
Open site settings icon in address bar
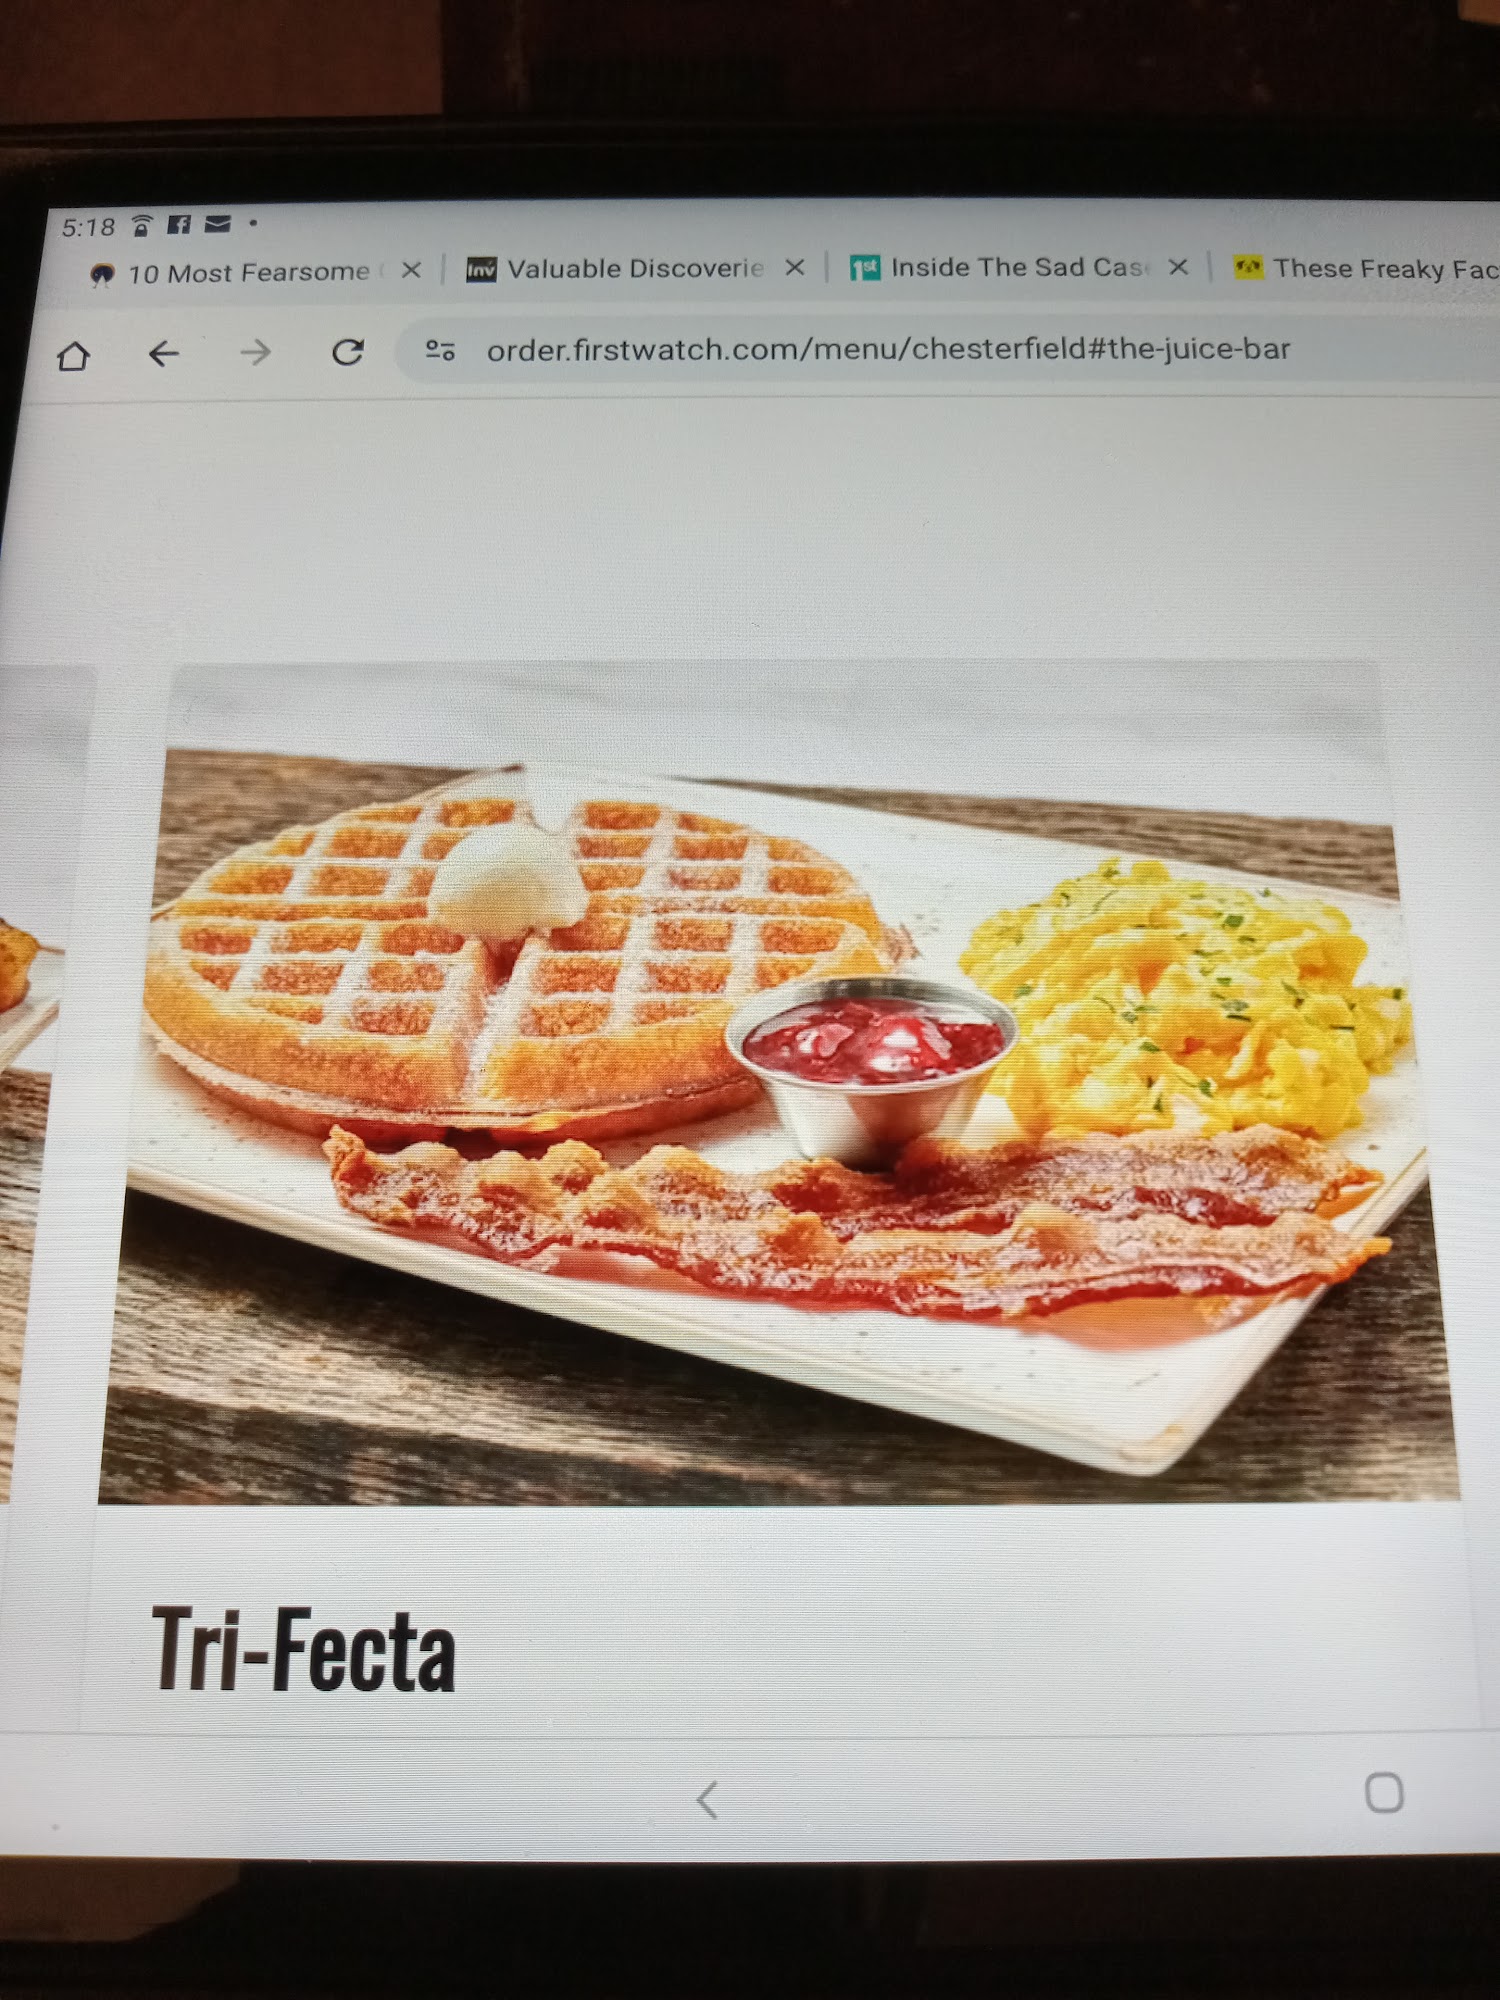click(x=440, y=350)
